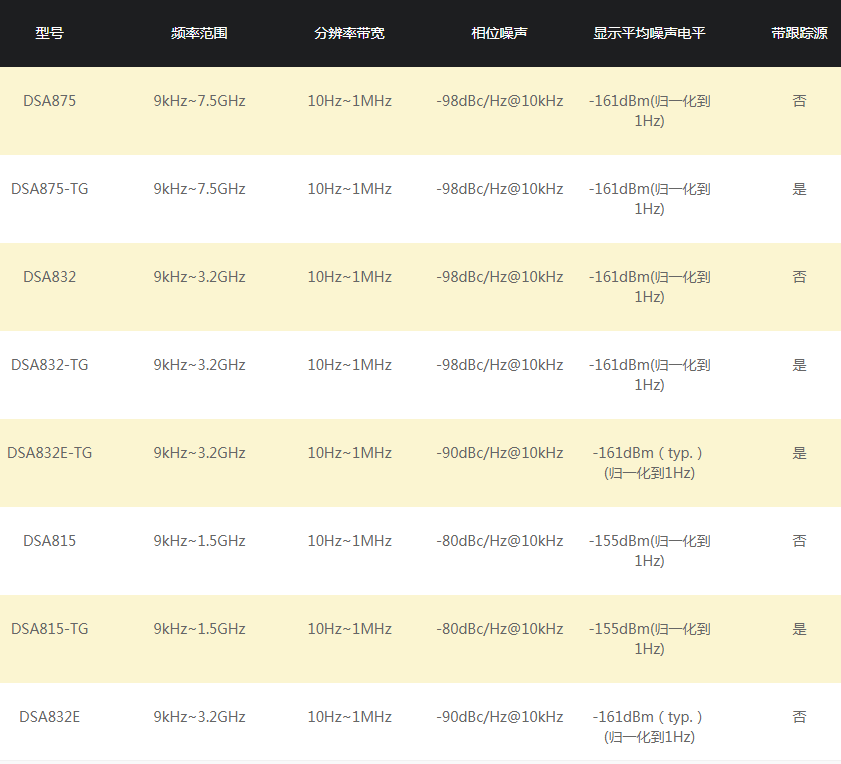Click 9kHz~1.5GHz in the DSA815-TG row

(200, 629)
